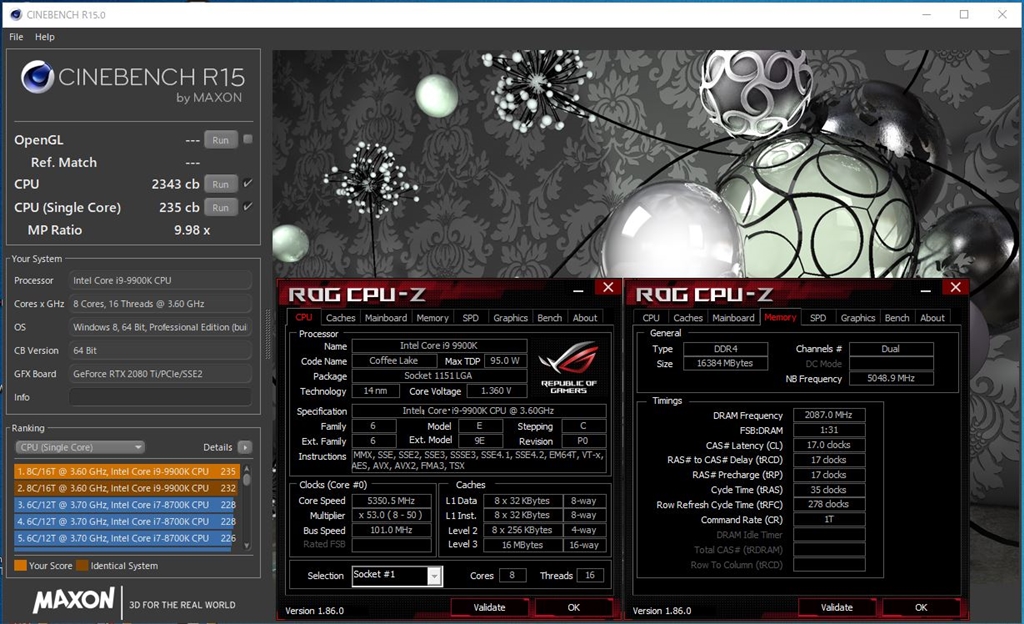Viewport: 1024px width, 624px height.
Task: Open Mainboard tab in the processor CPU-Z window
Action: pyautogui.click(x=386, y=318)
